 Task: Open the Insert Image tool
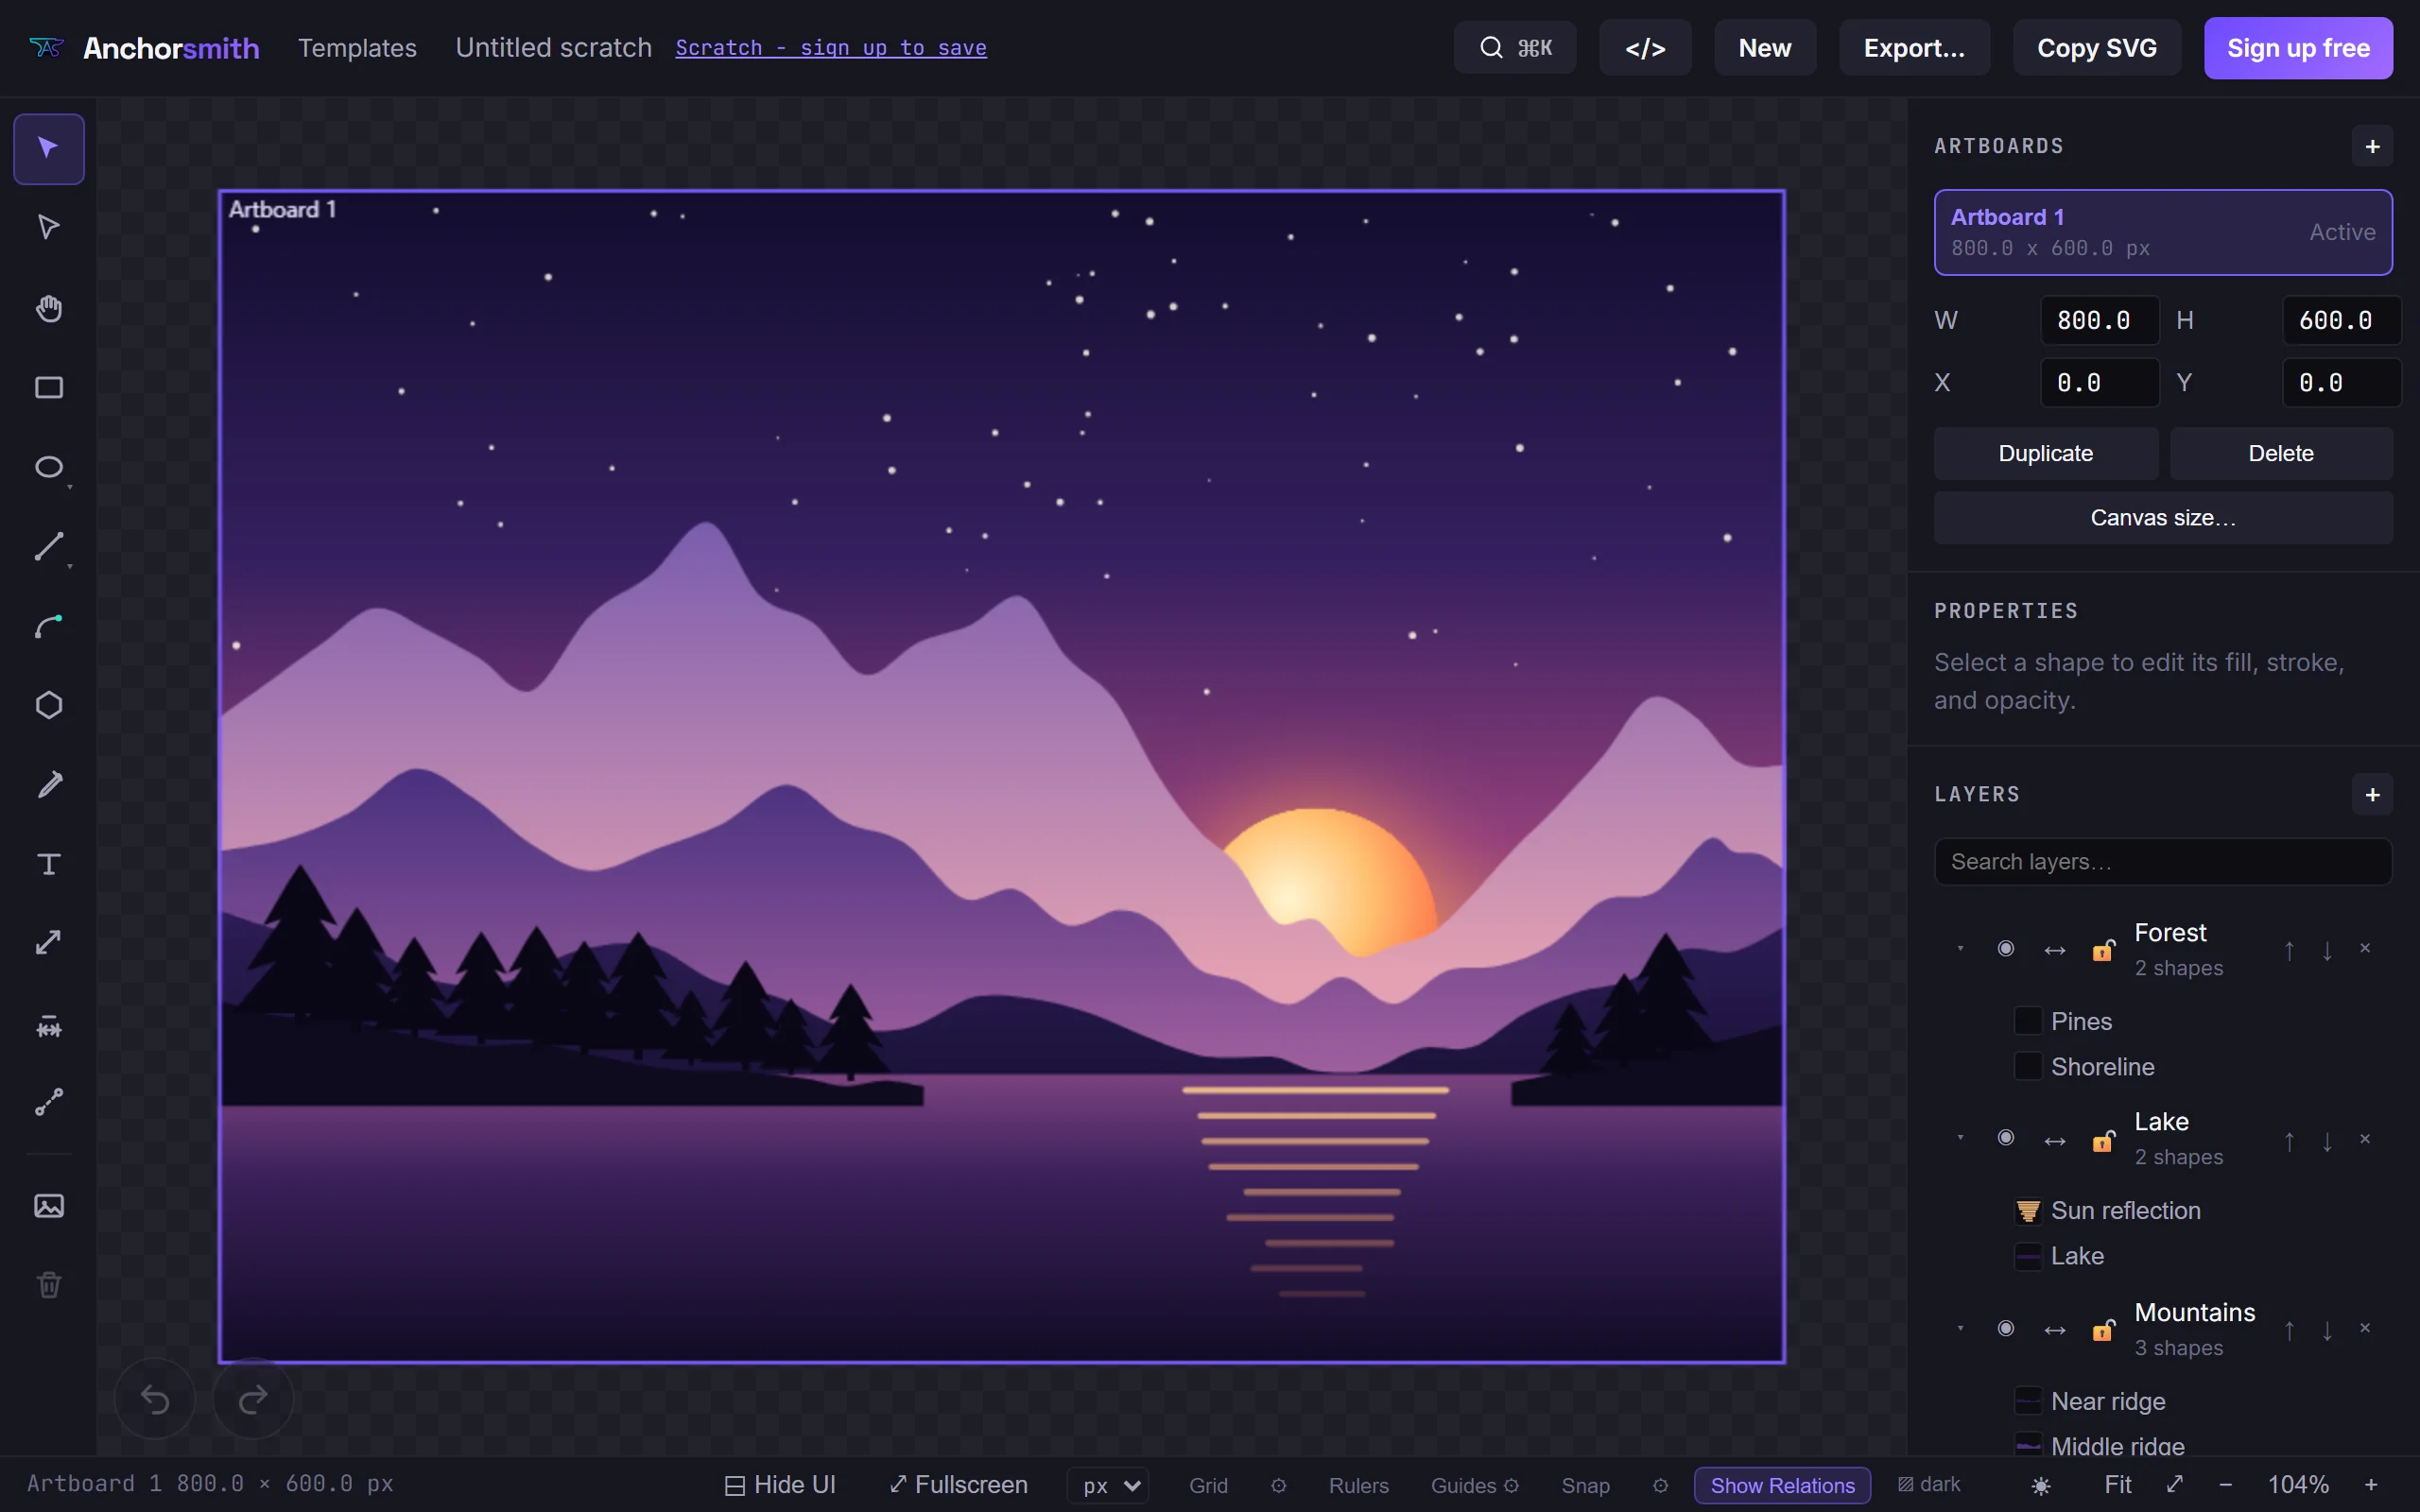click(x=48, y=1206)
